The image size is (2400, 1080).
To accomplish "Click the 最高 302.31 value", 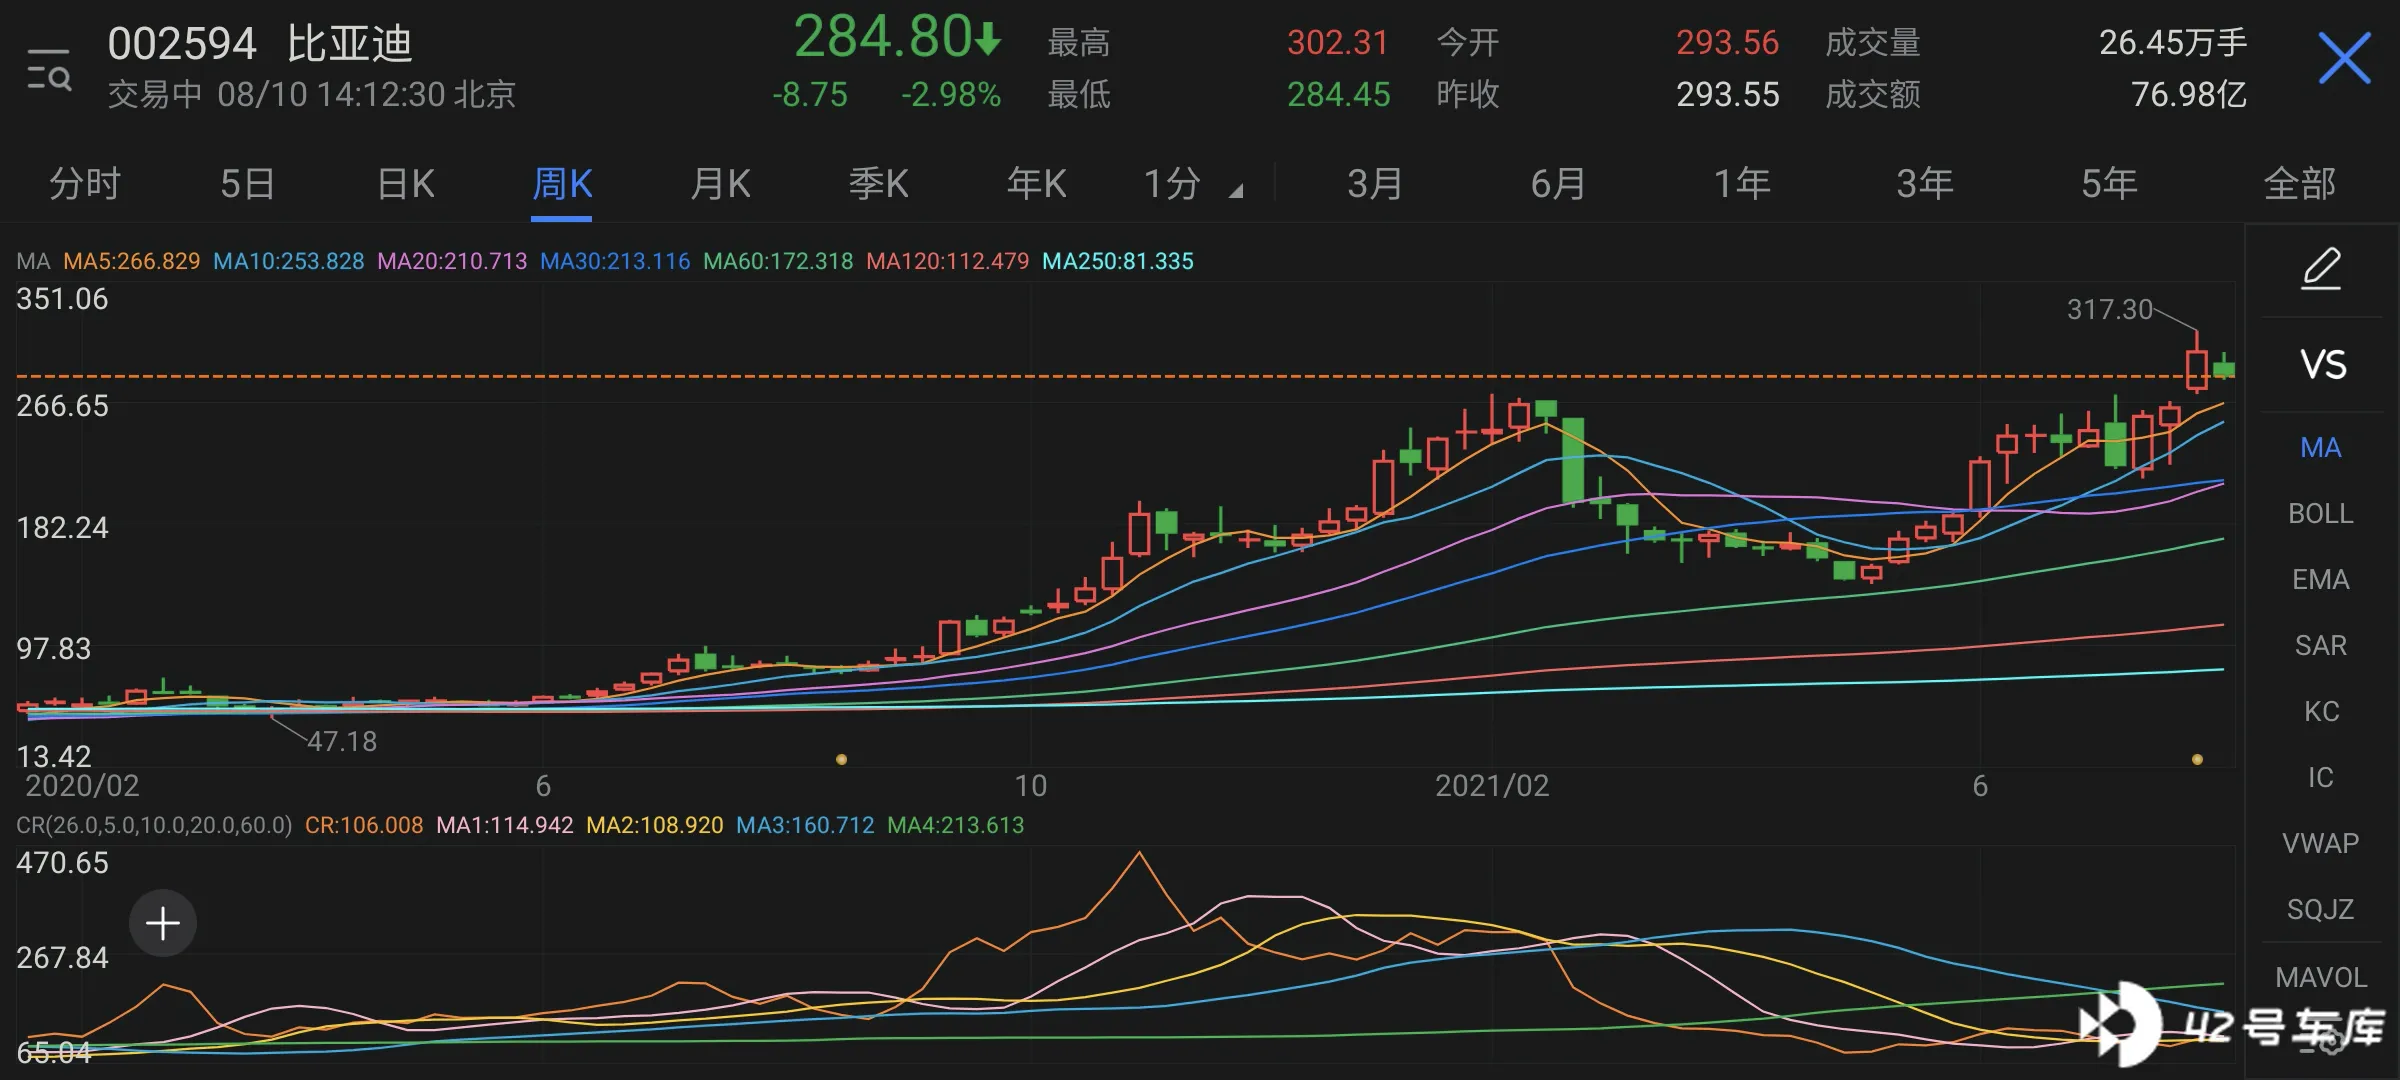I will pyautogui.click(x=1338, y=42).
